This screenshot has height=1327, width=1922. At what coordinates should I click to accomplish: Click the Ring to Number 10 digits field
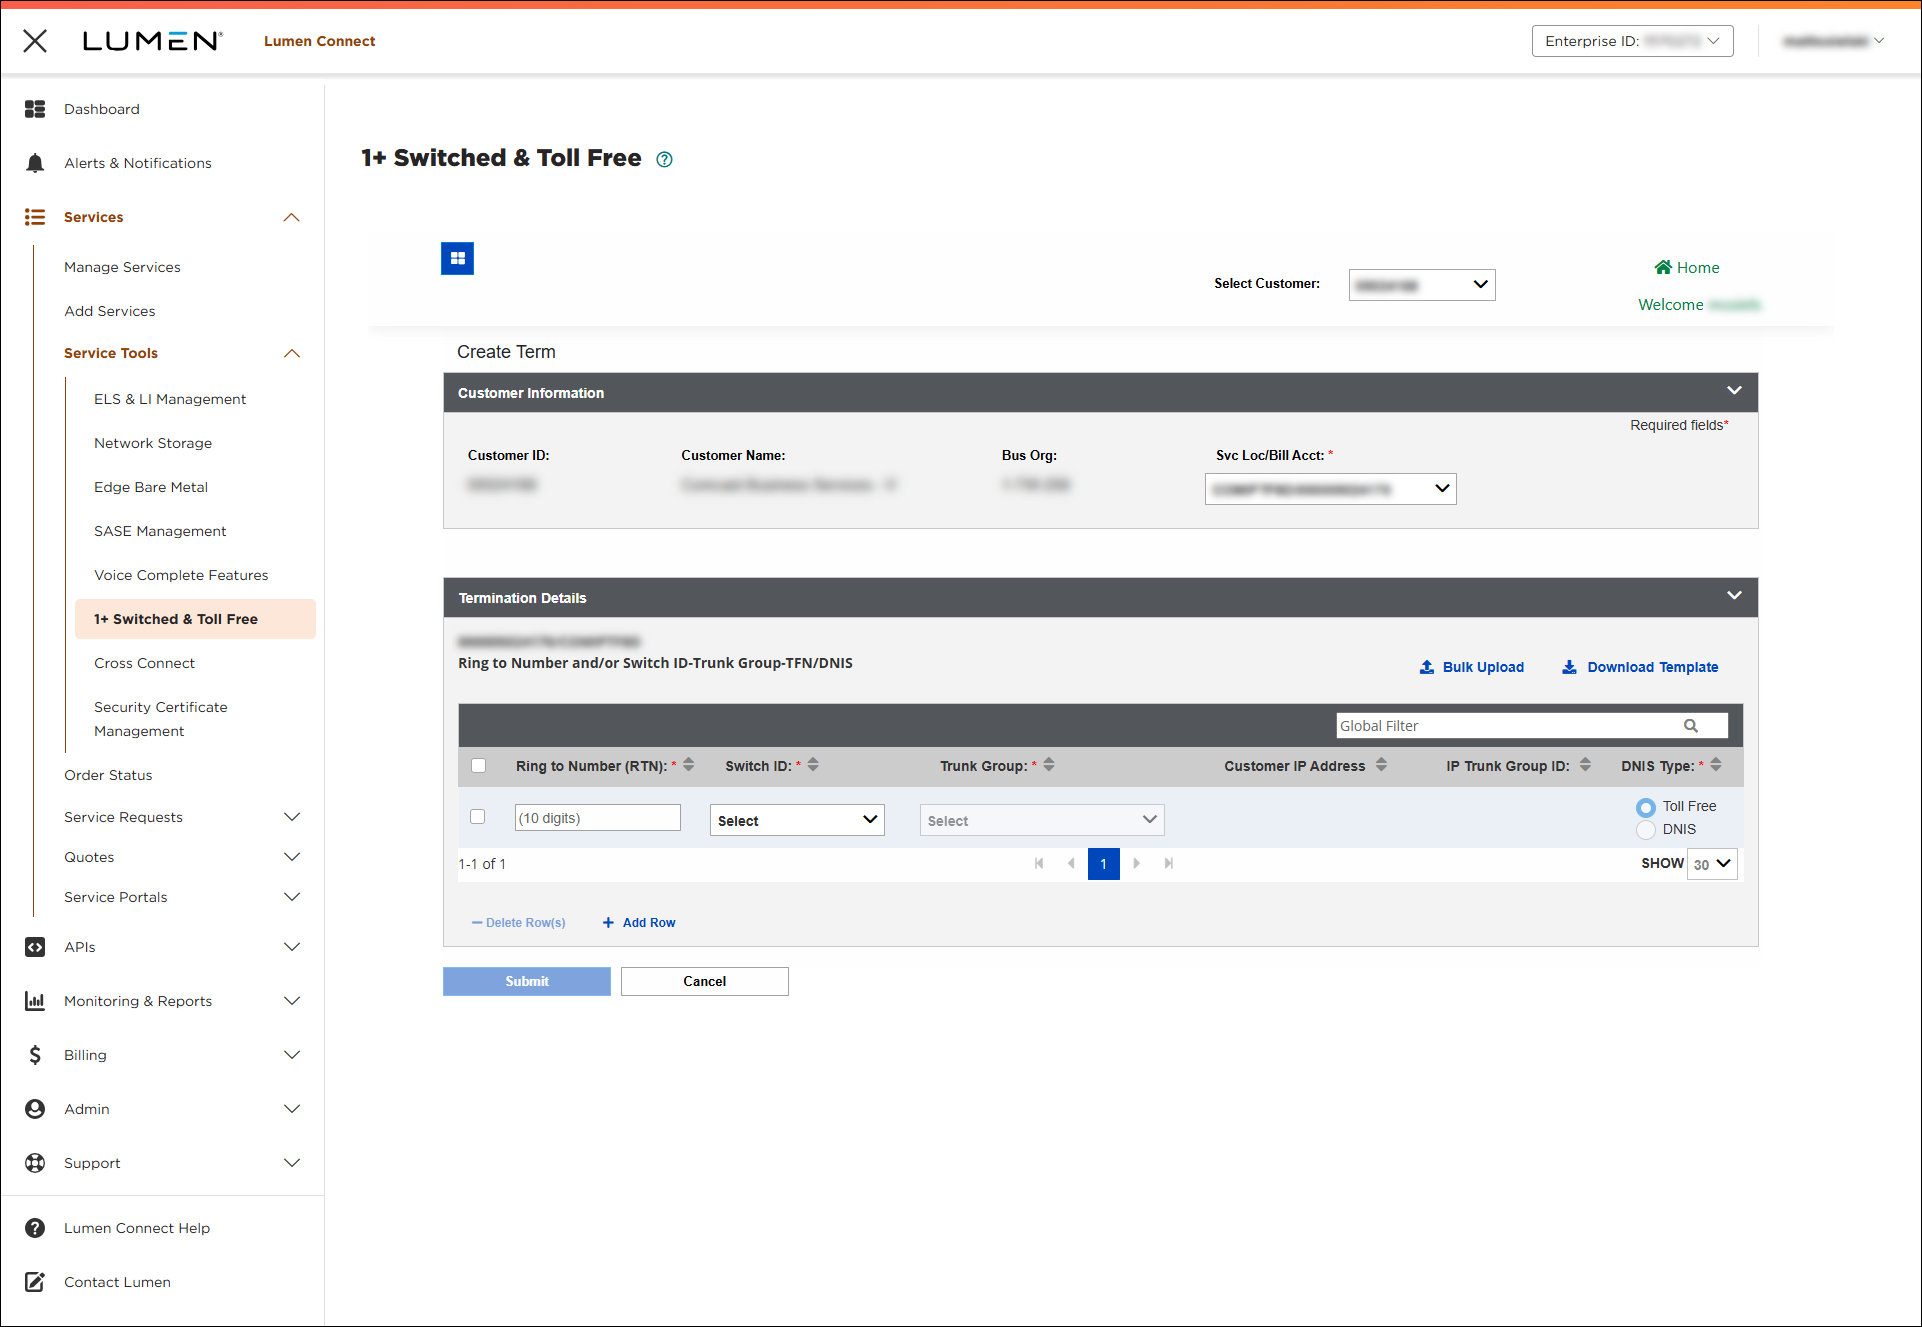(x=598, y=818)
